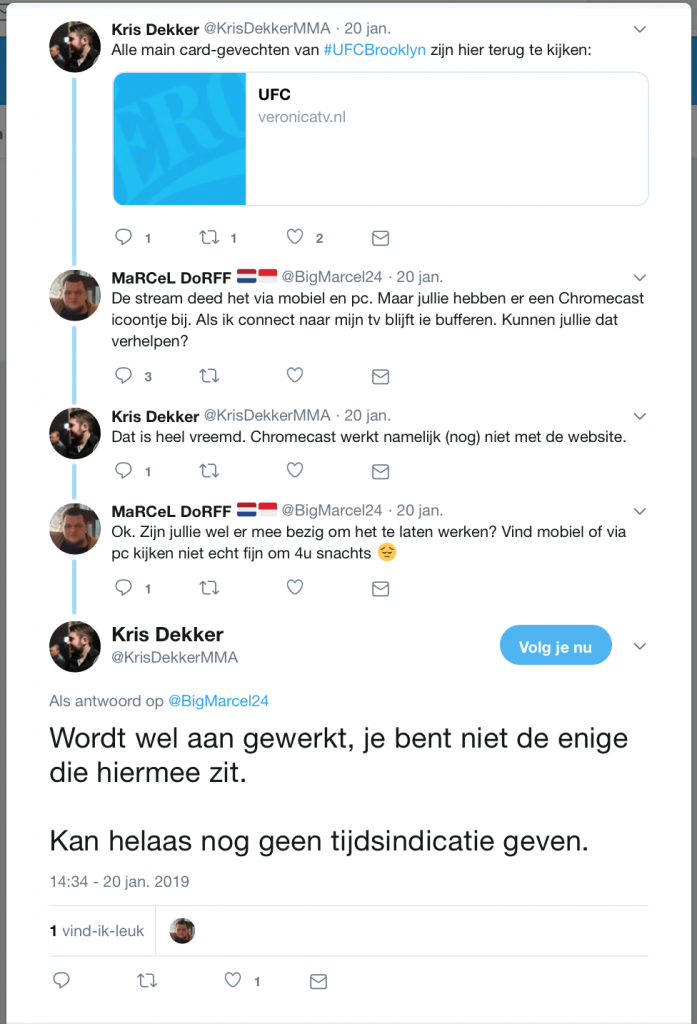The height and width of the screenshot is (1024, 697).
Task: Open the options menu on the first tweet
Action: click(639, 30)
